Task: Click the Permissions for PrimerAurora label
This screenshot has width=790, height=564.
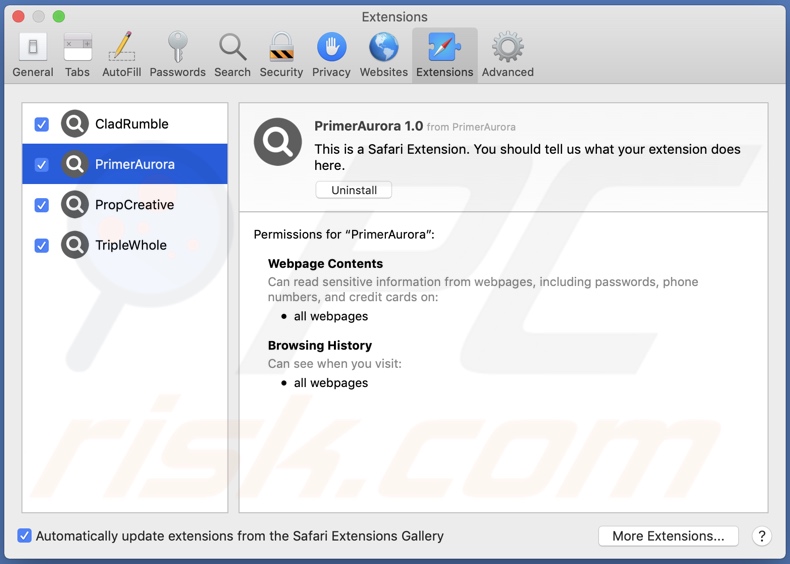Action: [x=344, y=234]
